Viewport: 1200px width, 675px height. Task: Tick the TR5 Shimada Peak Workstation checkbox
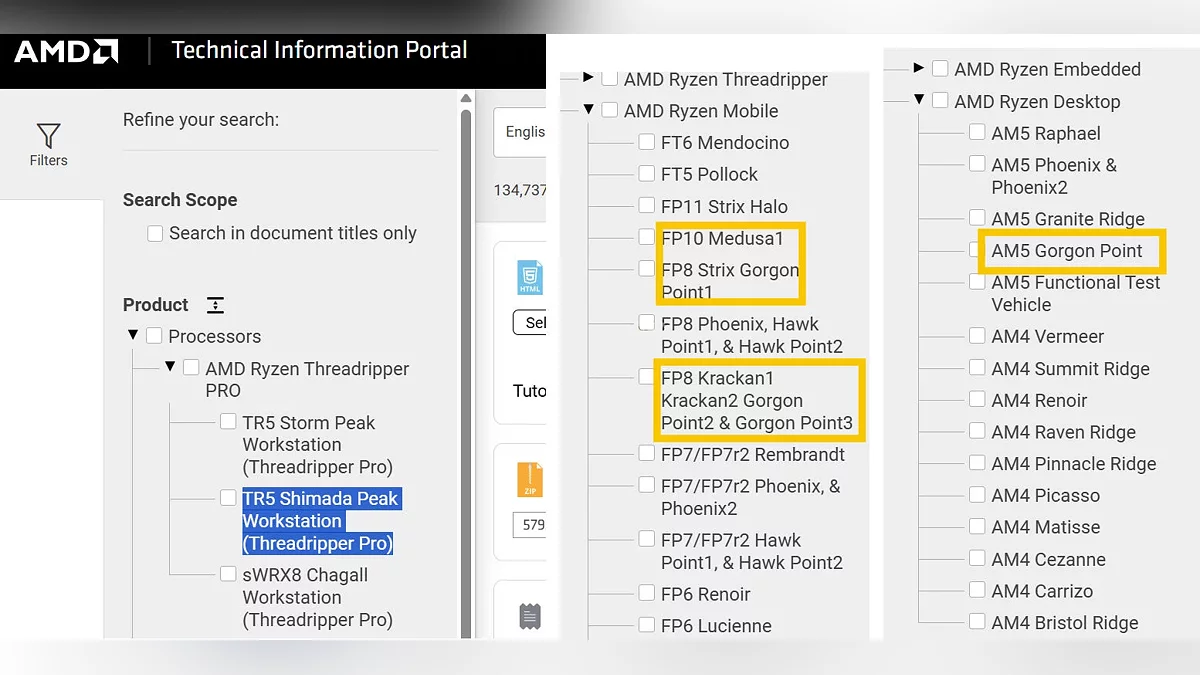(x=228, y=498)
